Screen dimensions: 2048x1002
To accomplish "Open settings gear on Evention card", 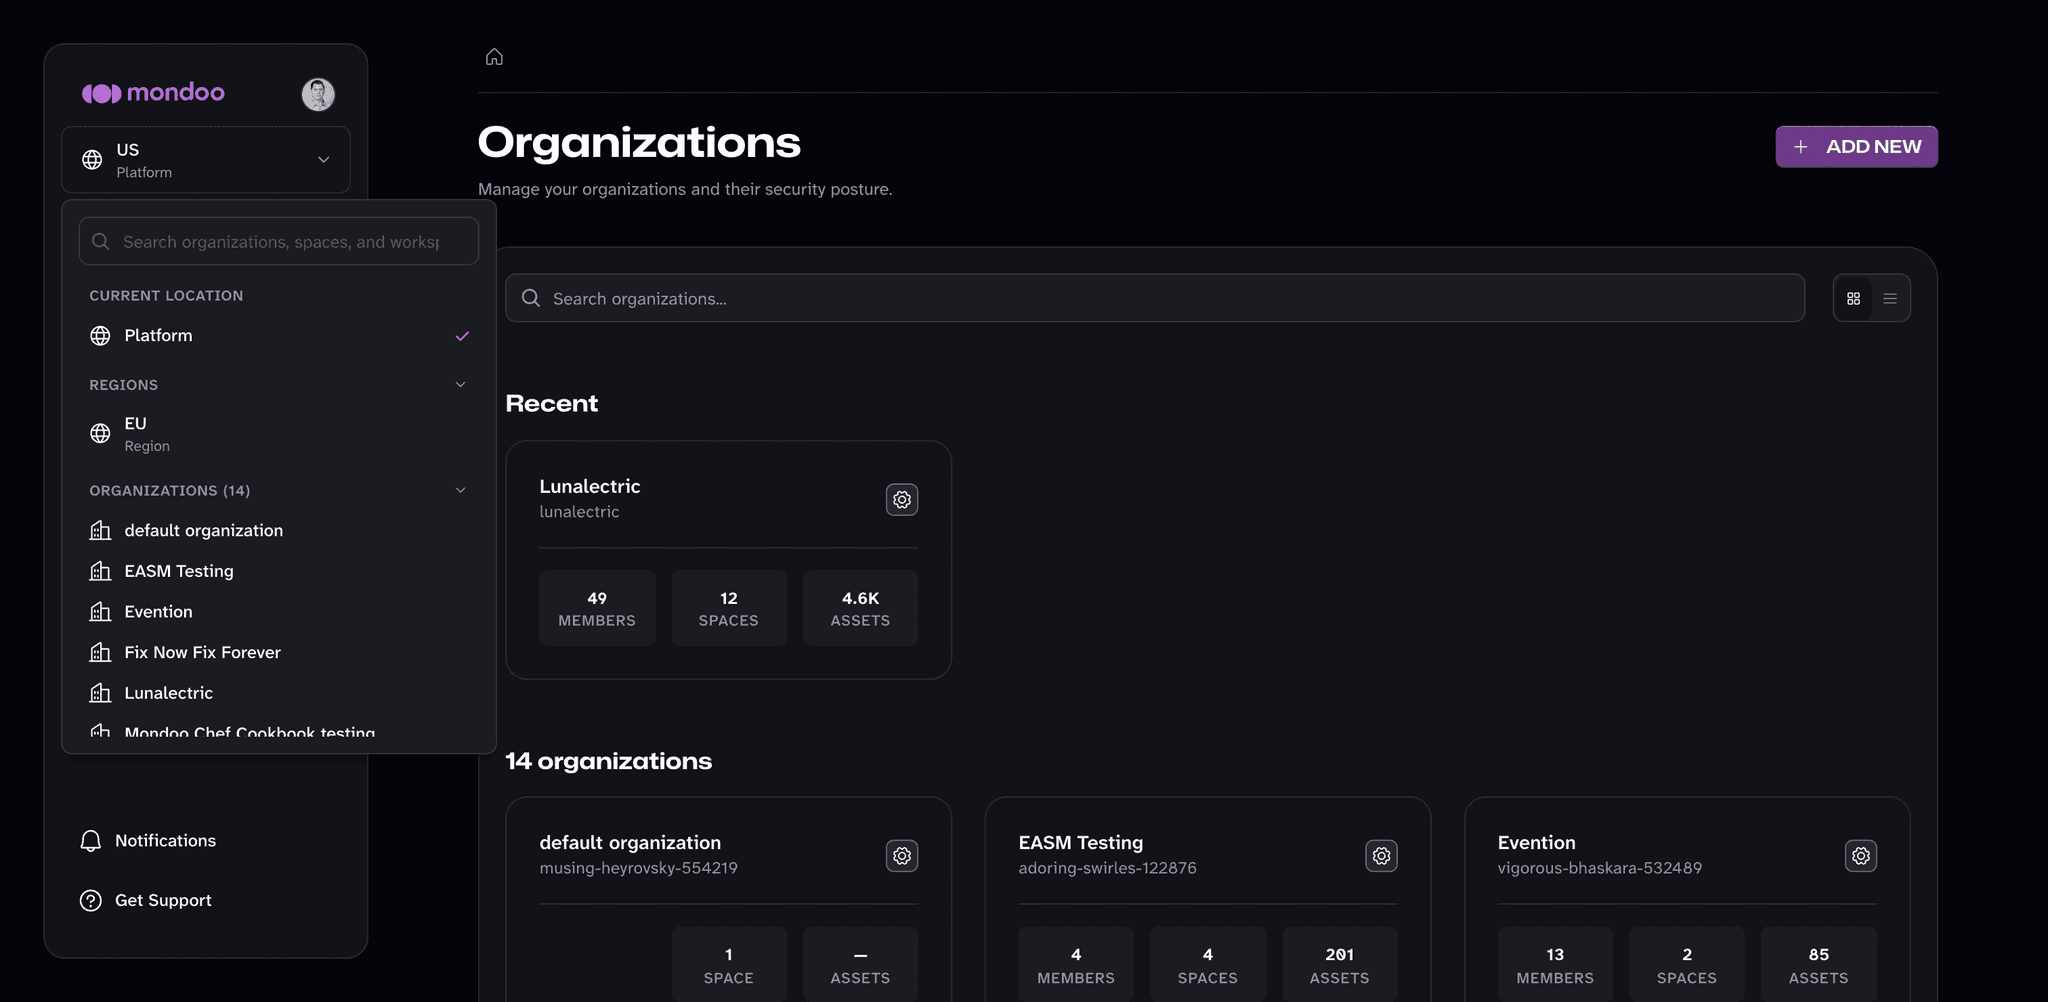I will pos(1861,856).
